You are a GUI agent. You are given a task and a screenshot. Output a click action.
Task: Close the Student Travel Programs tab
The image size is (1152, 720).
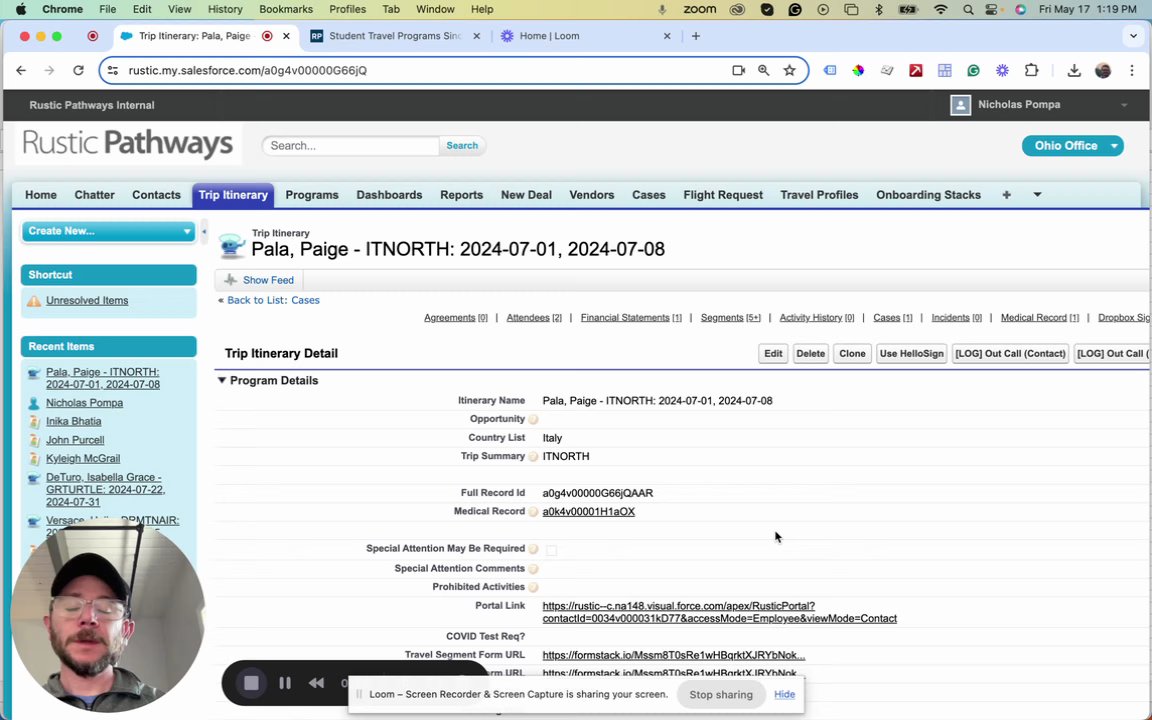point(476,36)
